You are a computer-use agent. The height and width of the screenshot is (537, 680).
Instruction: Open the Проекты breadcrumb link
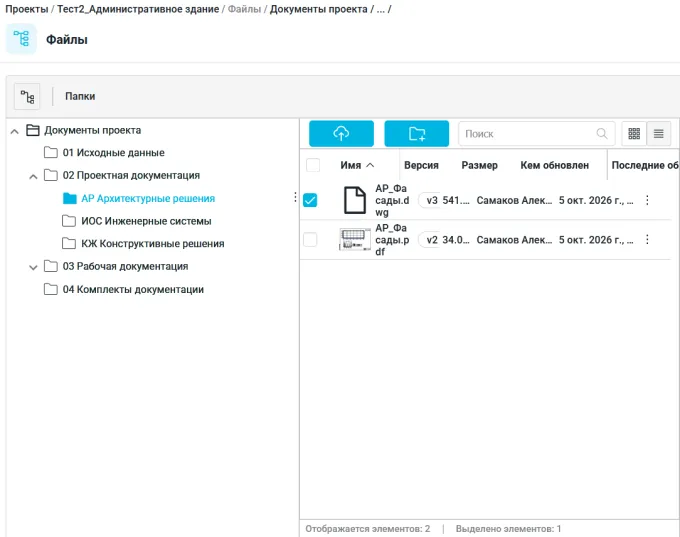pos(26,9)
